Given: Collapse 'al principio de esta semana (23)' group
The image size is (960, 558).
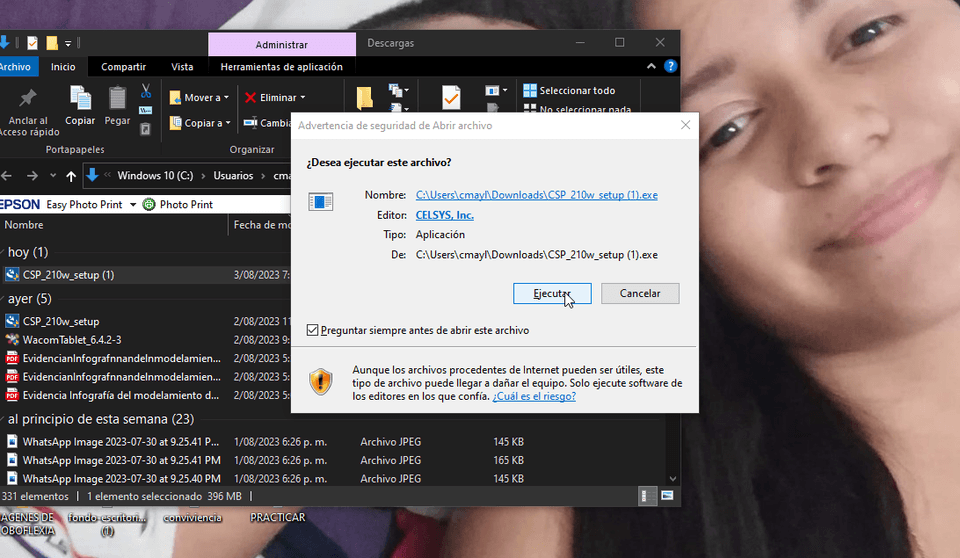Looking at the screenshot, I should [3, 420].
